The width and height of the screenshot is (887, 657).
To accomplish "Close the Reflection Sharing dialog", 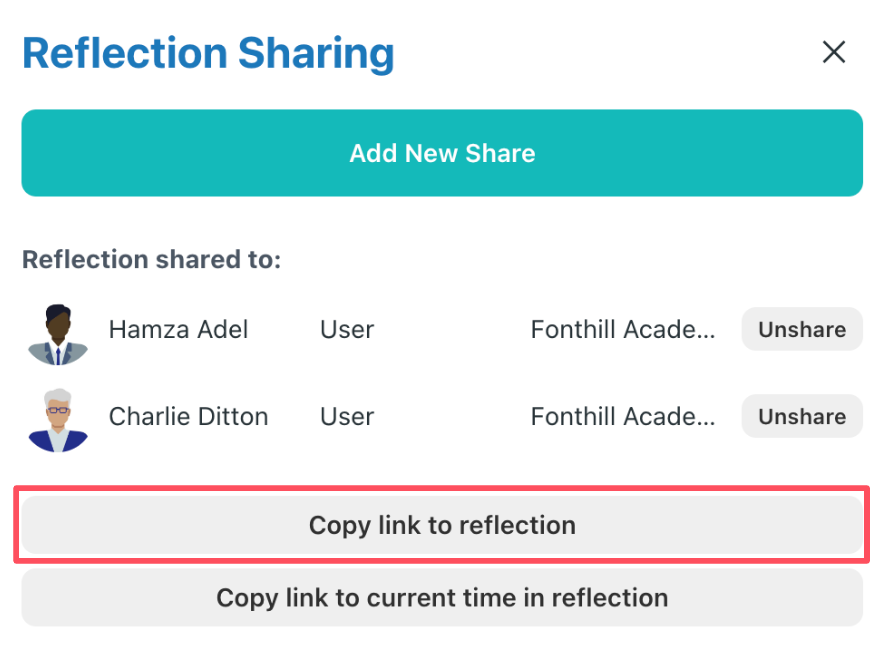I will click(x=834, y=53).
